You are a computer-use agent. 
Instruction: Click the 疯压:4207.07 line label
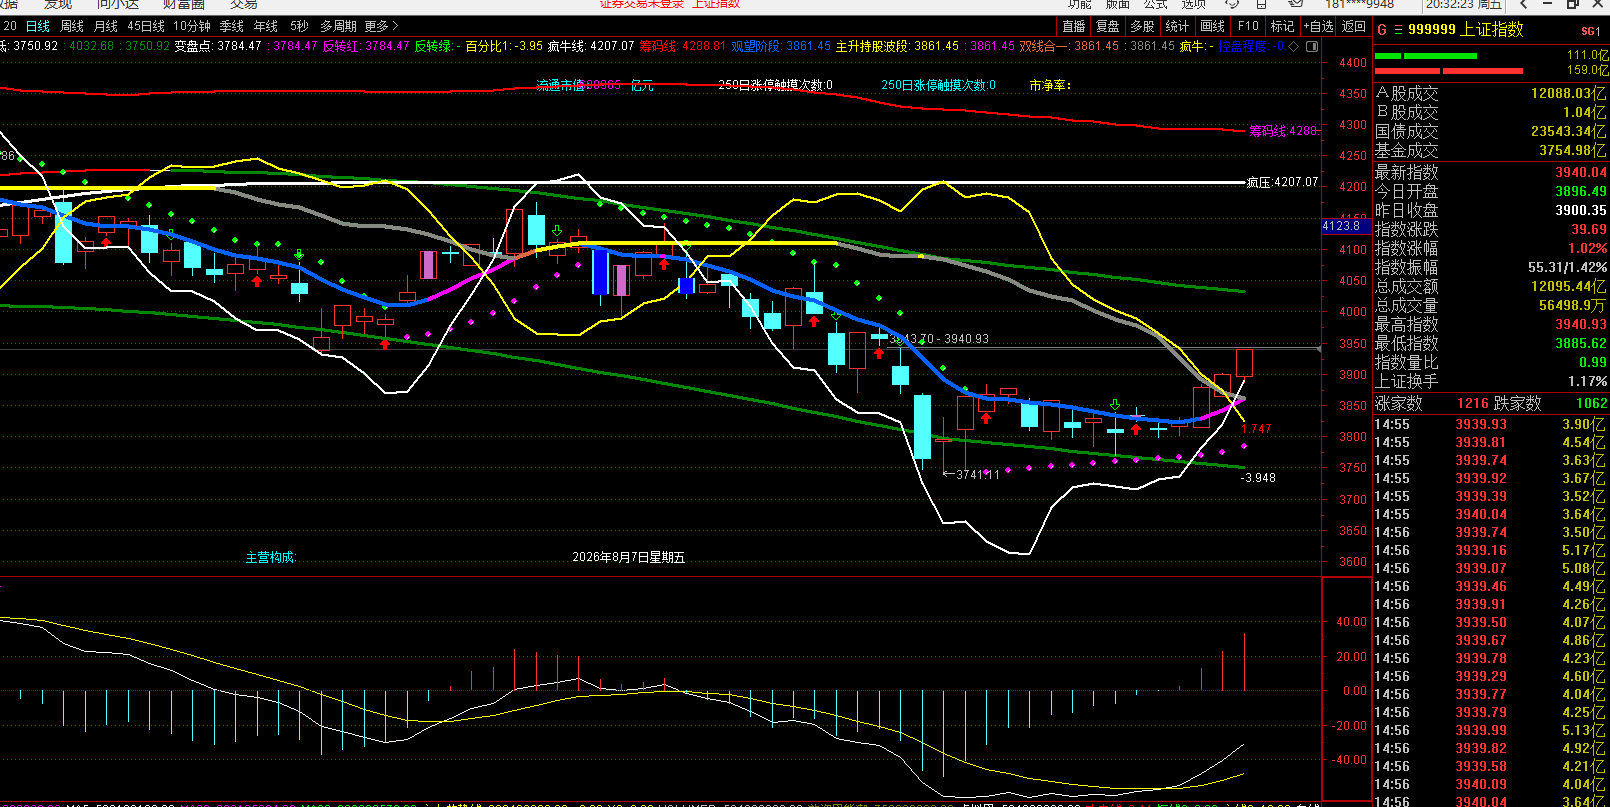pos(1282,183)
